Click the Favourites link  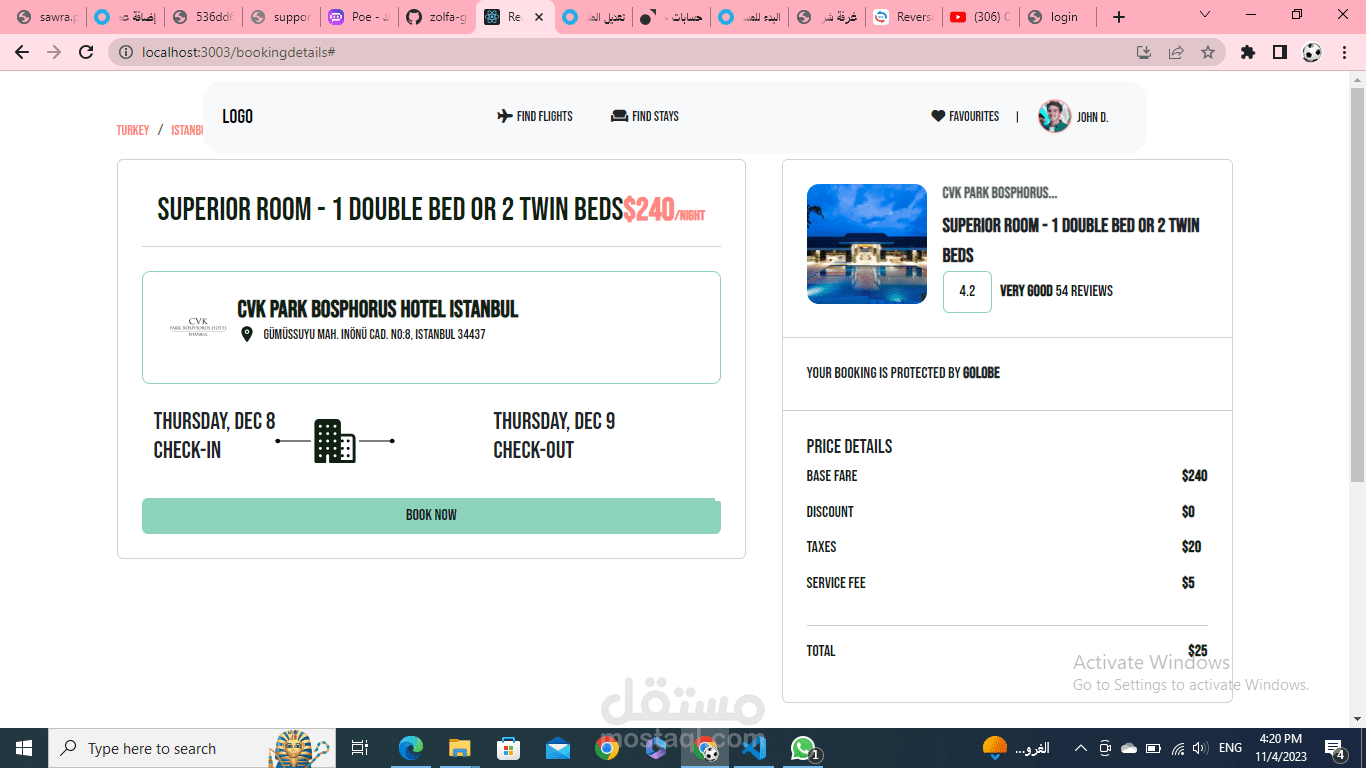965,116
